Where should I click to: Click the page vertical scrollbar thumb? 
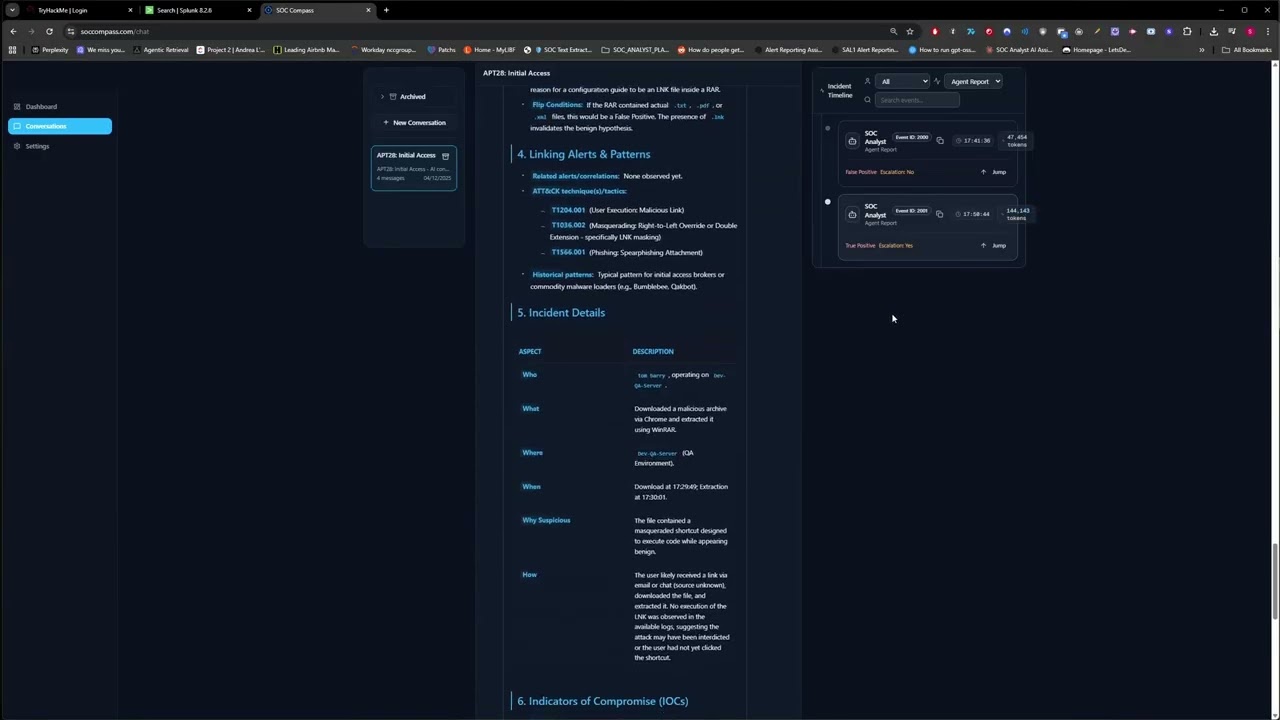coord(1275,570)
